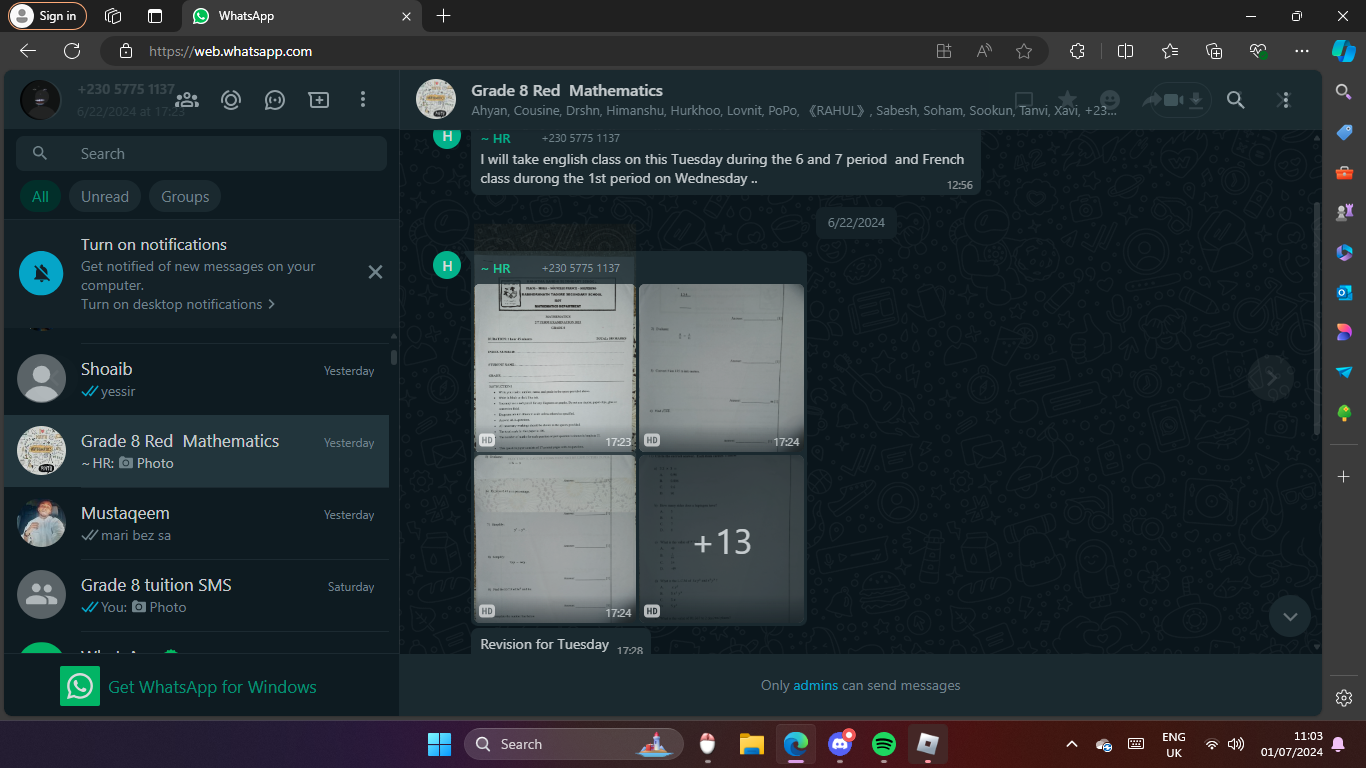This screenshot has width=1366, height=768.
Task: Open the +13 more photos thumbnail
Action: [x=721, y=540]
